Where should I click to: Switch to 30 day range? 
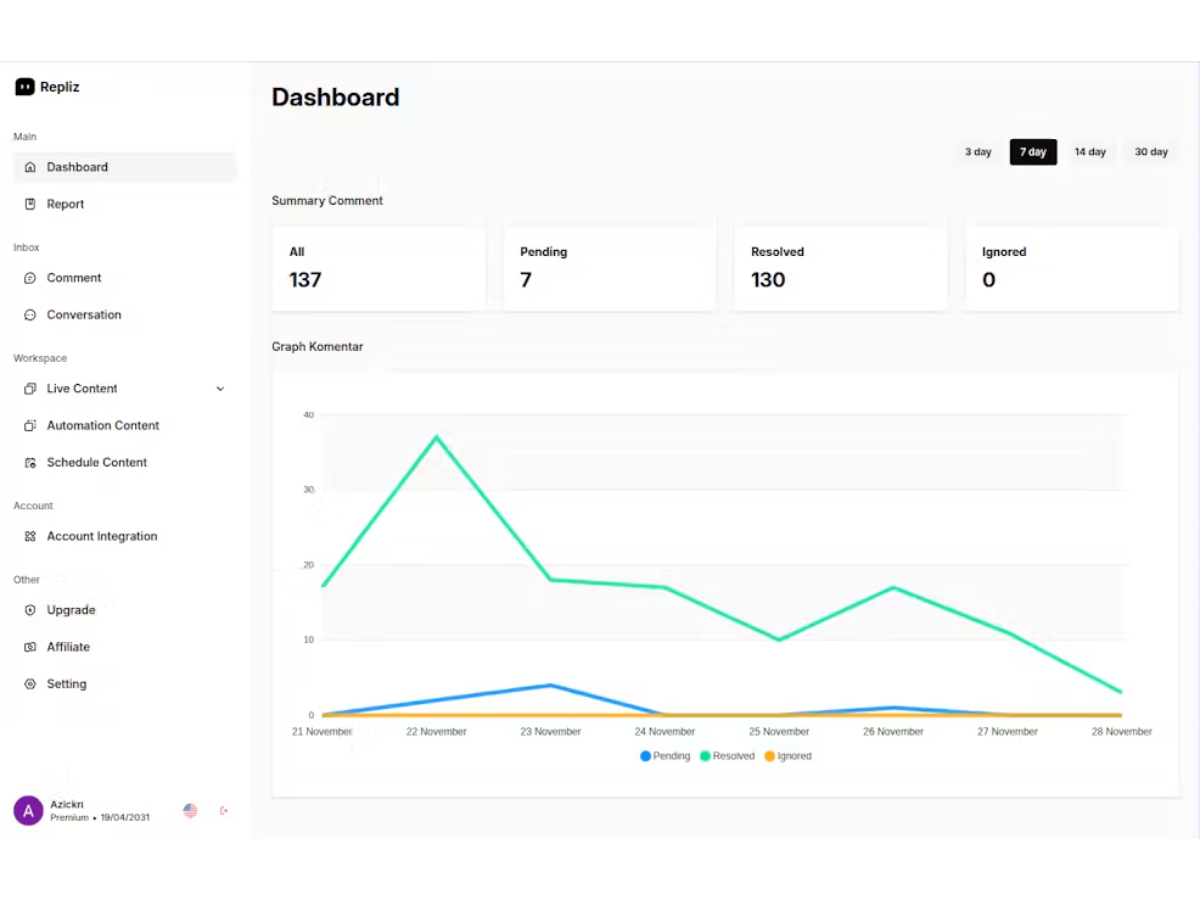1151,152
